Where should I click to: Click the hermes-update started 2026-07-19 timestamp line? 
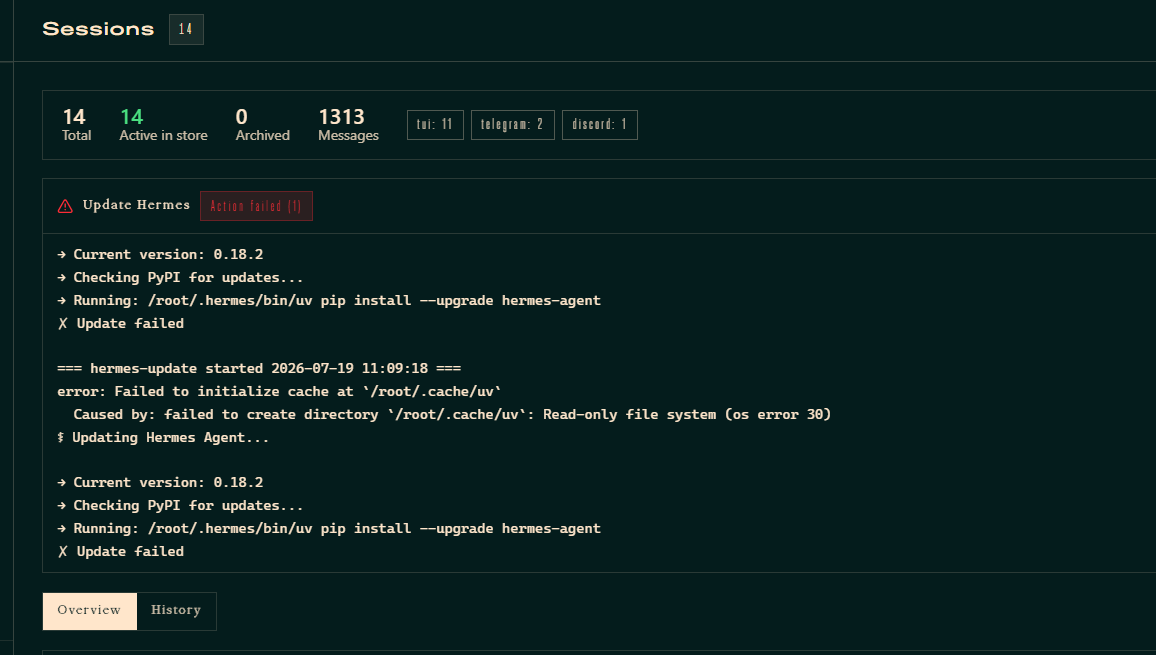259,368
